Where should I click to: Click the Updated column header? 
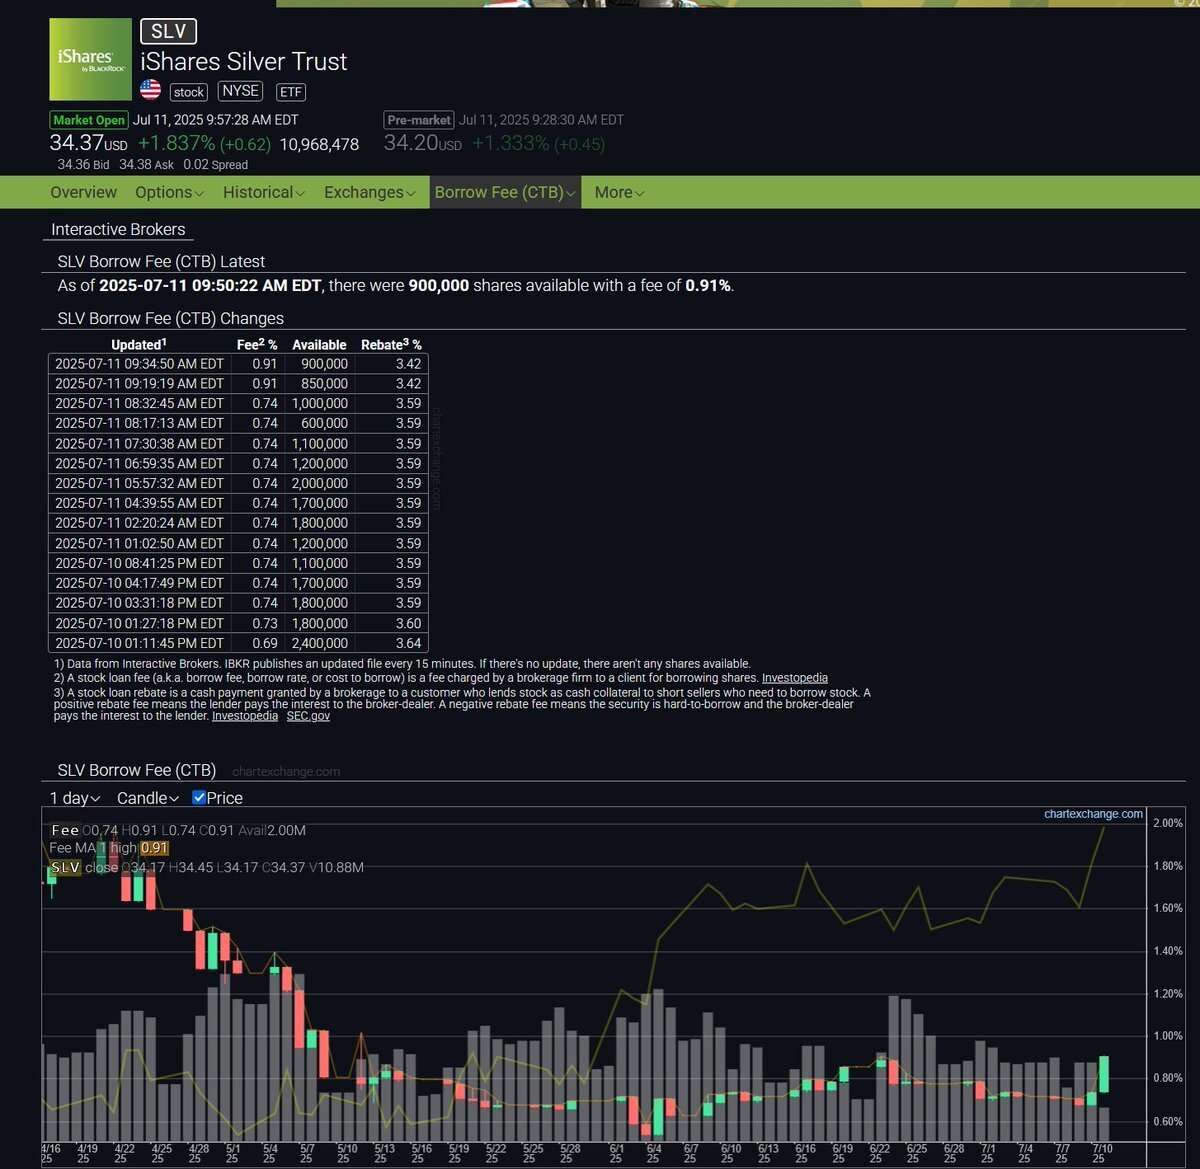tap(139, 344)
